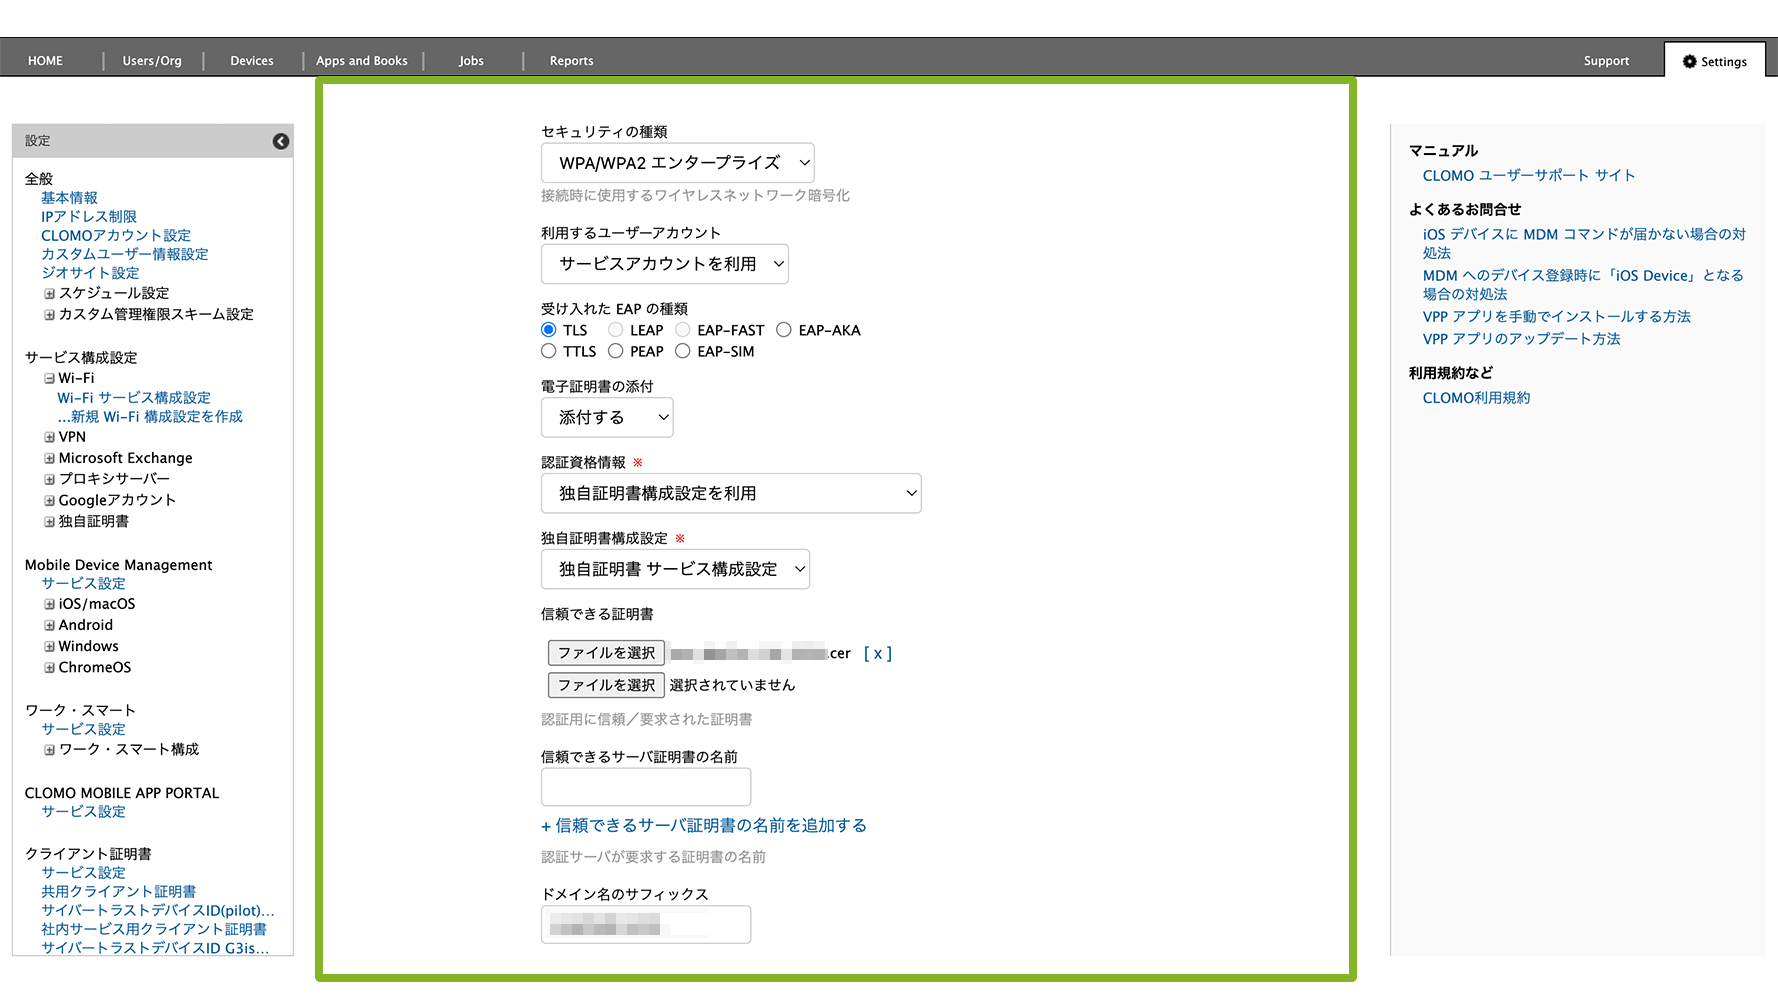
Task: Go to the Devices menu tab
Action: tap(252, 61)
